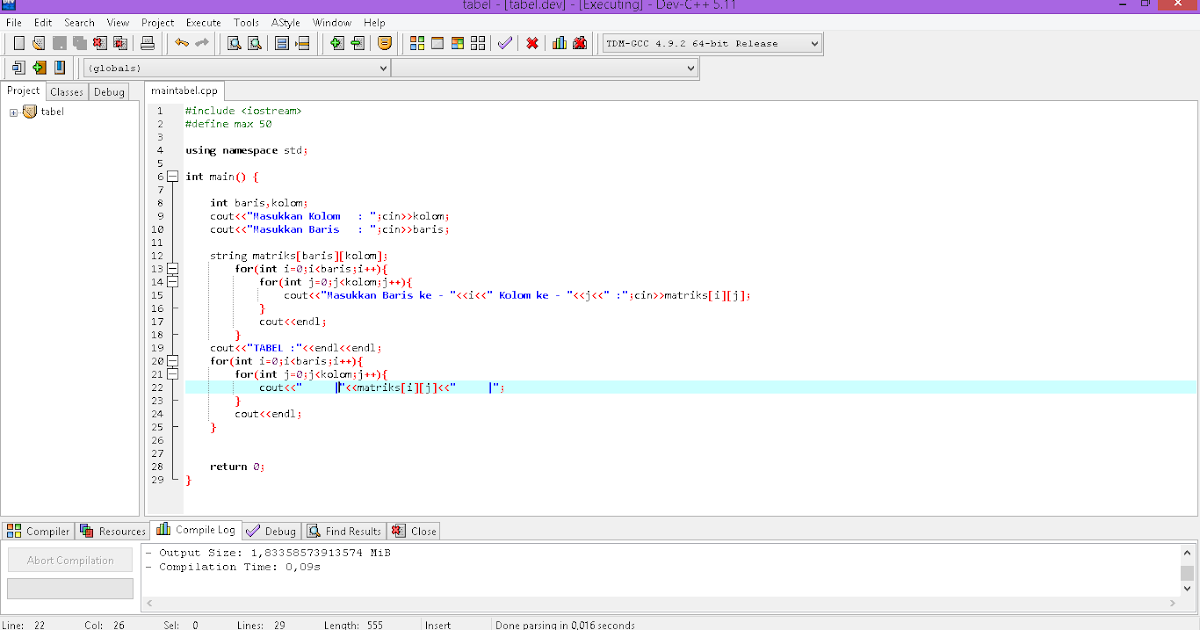Undo the last edit
This screenshot has width=1200, height=630.
(x=180, y=43)
